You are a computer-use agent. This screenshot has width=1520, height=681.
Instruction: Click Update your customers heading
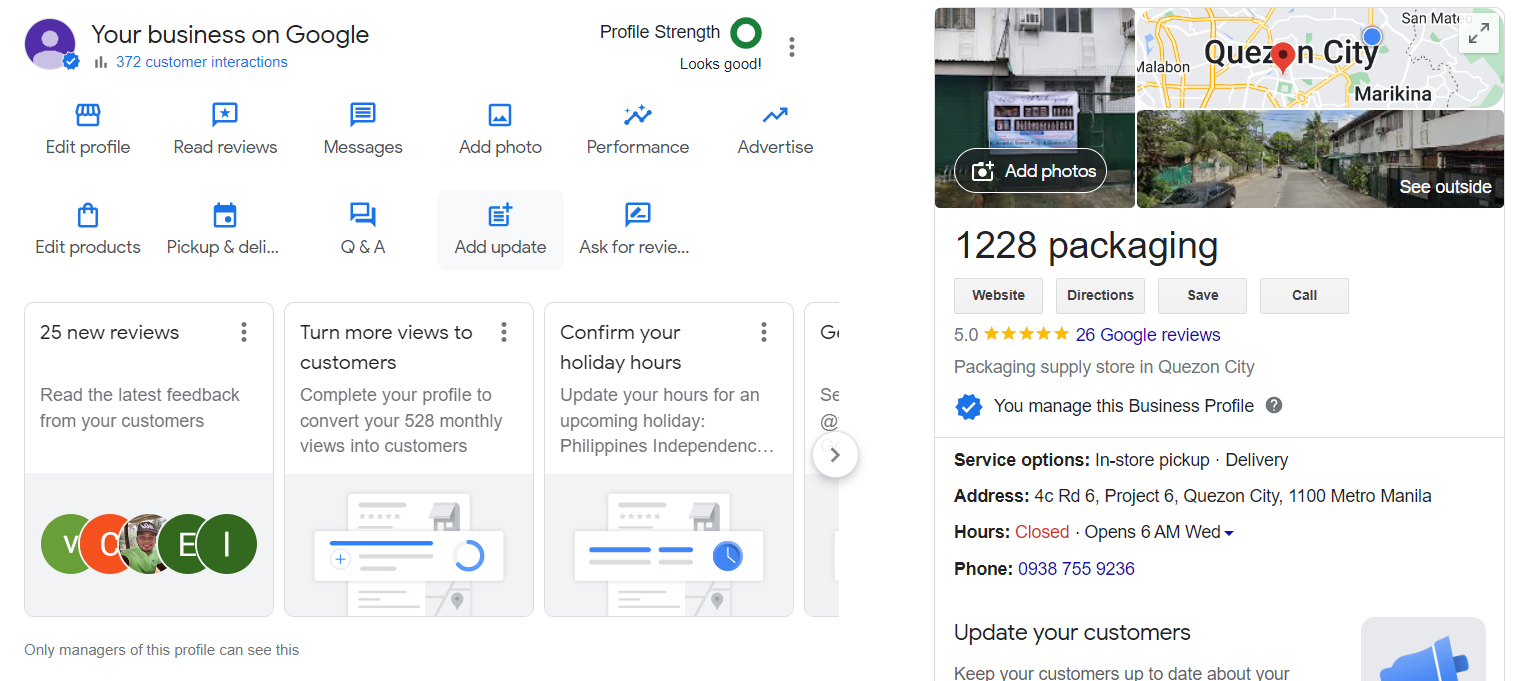[1072, 633]
